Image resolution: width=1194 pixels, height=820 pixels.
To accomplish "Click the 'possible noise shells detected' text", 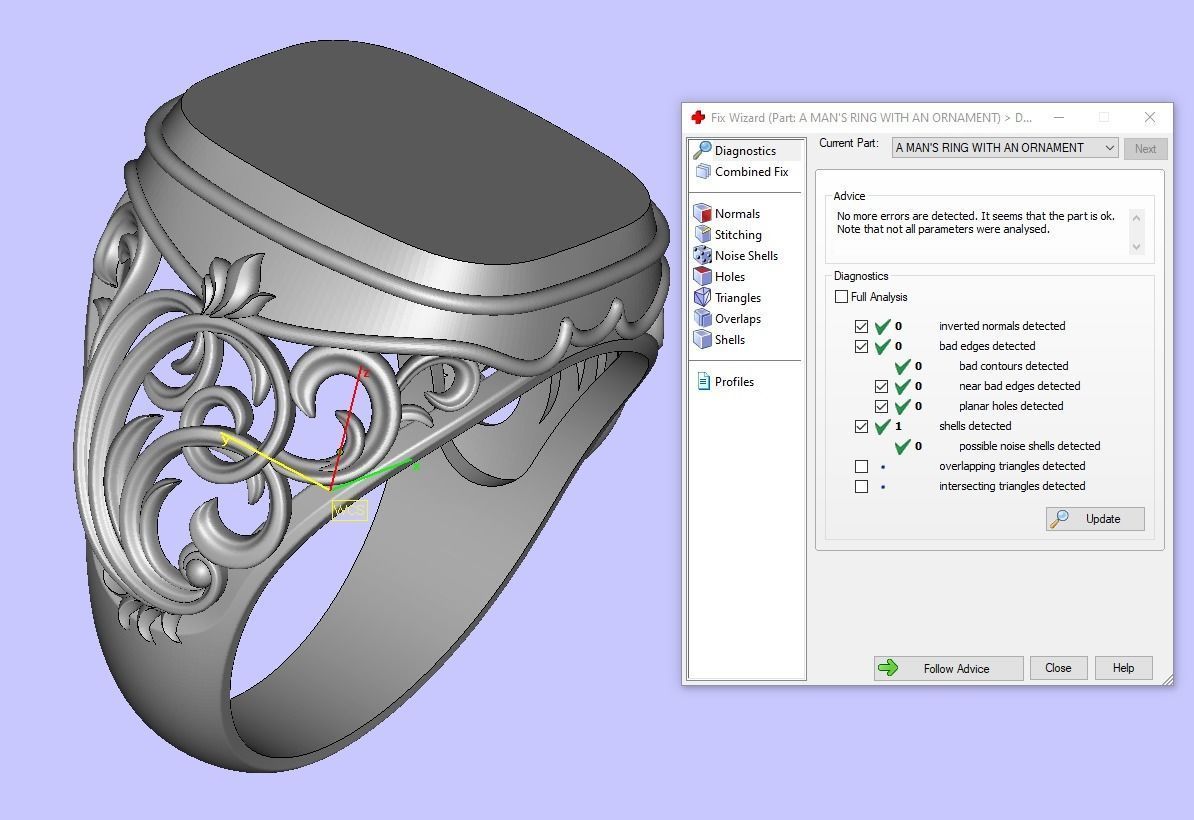I will tap(1030, 446).
